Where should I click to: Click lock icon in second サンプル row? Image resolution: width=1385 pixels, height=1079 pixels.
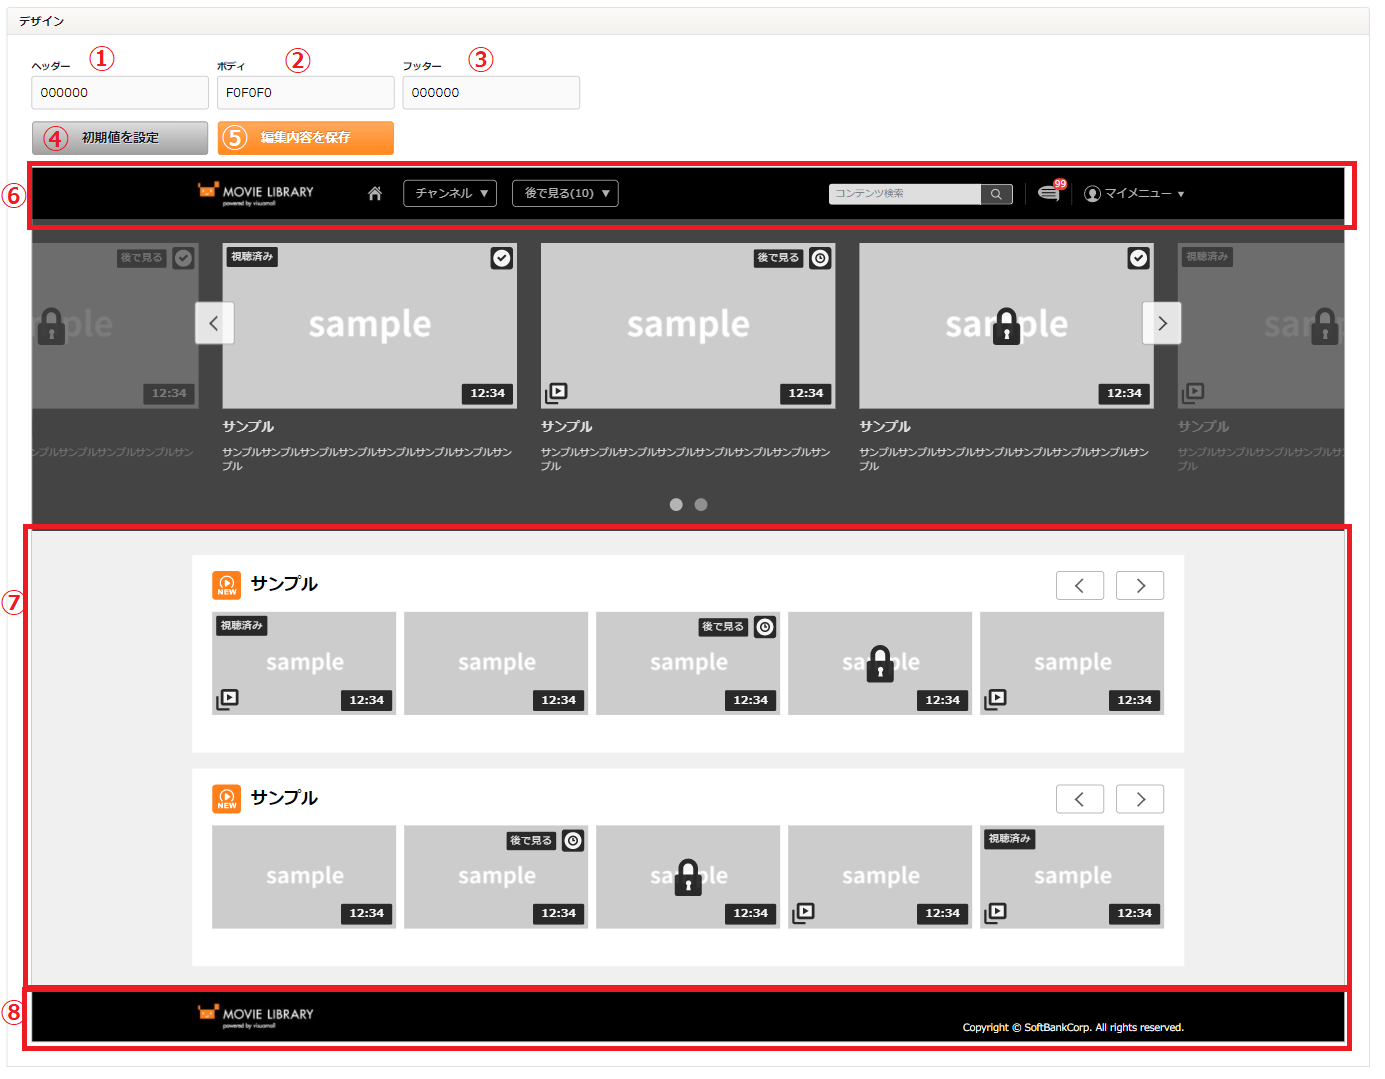click(688, 877)
